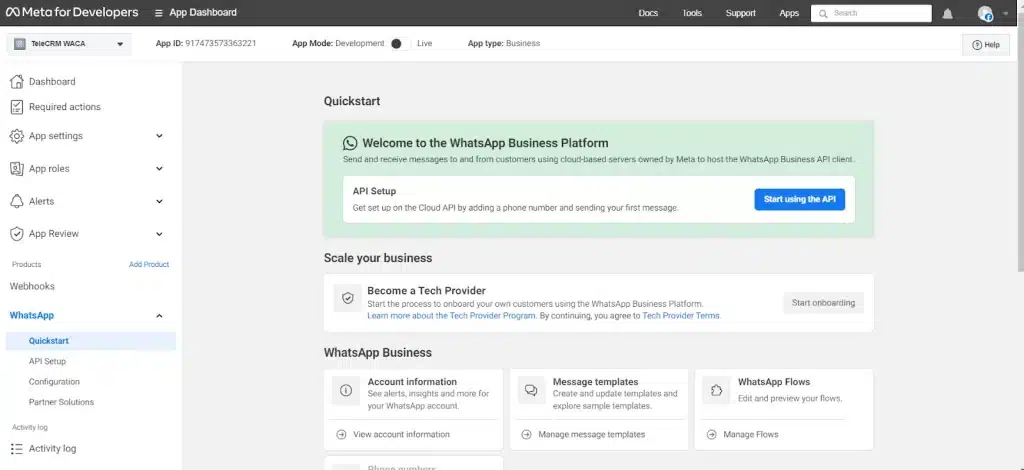Click the Dashboard home icon
The height and width of the screenshot is (470, 1024).
point(16,82)
